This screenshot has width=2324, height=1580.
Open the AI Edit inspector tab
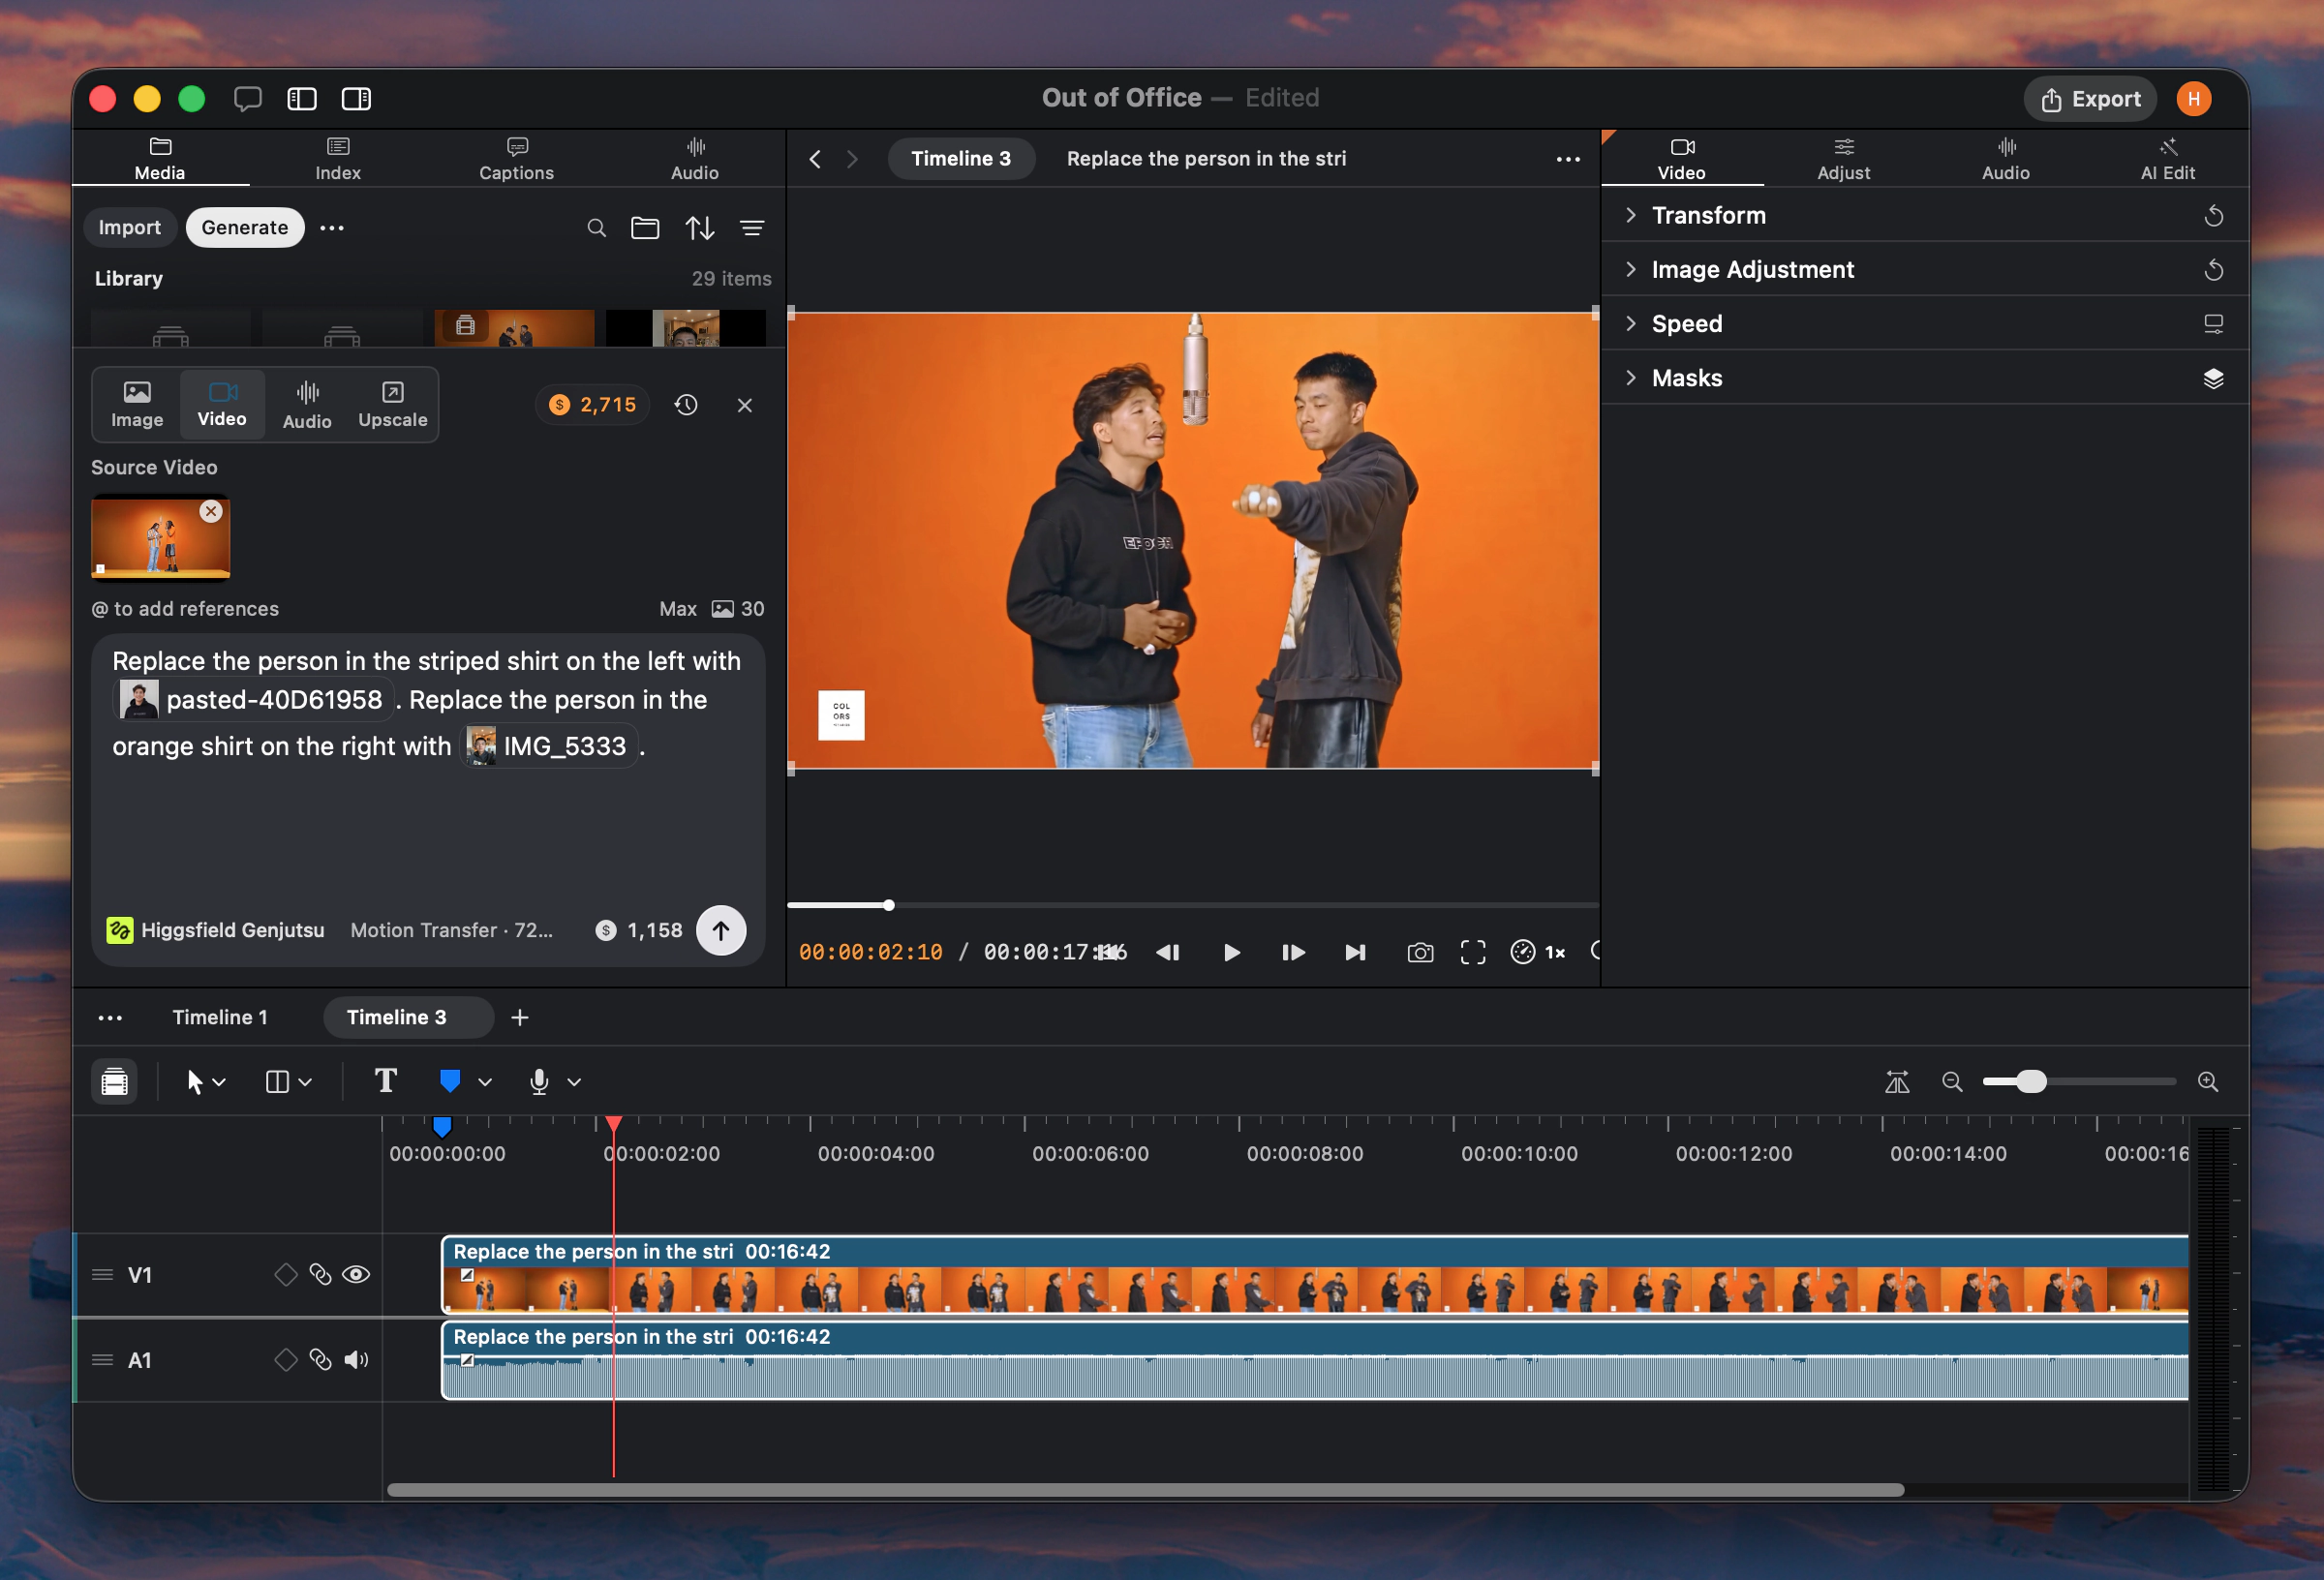point(2167,158)
